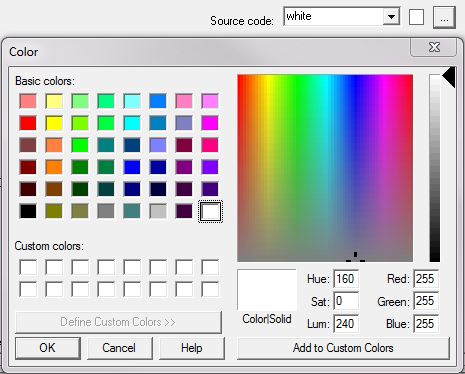
Task: Click the ellipsis button beside Source code
Action: tap(444, 17)
